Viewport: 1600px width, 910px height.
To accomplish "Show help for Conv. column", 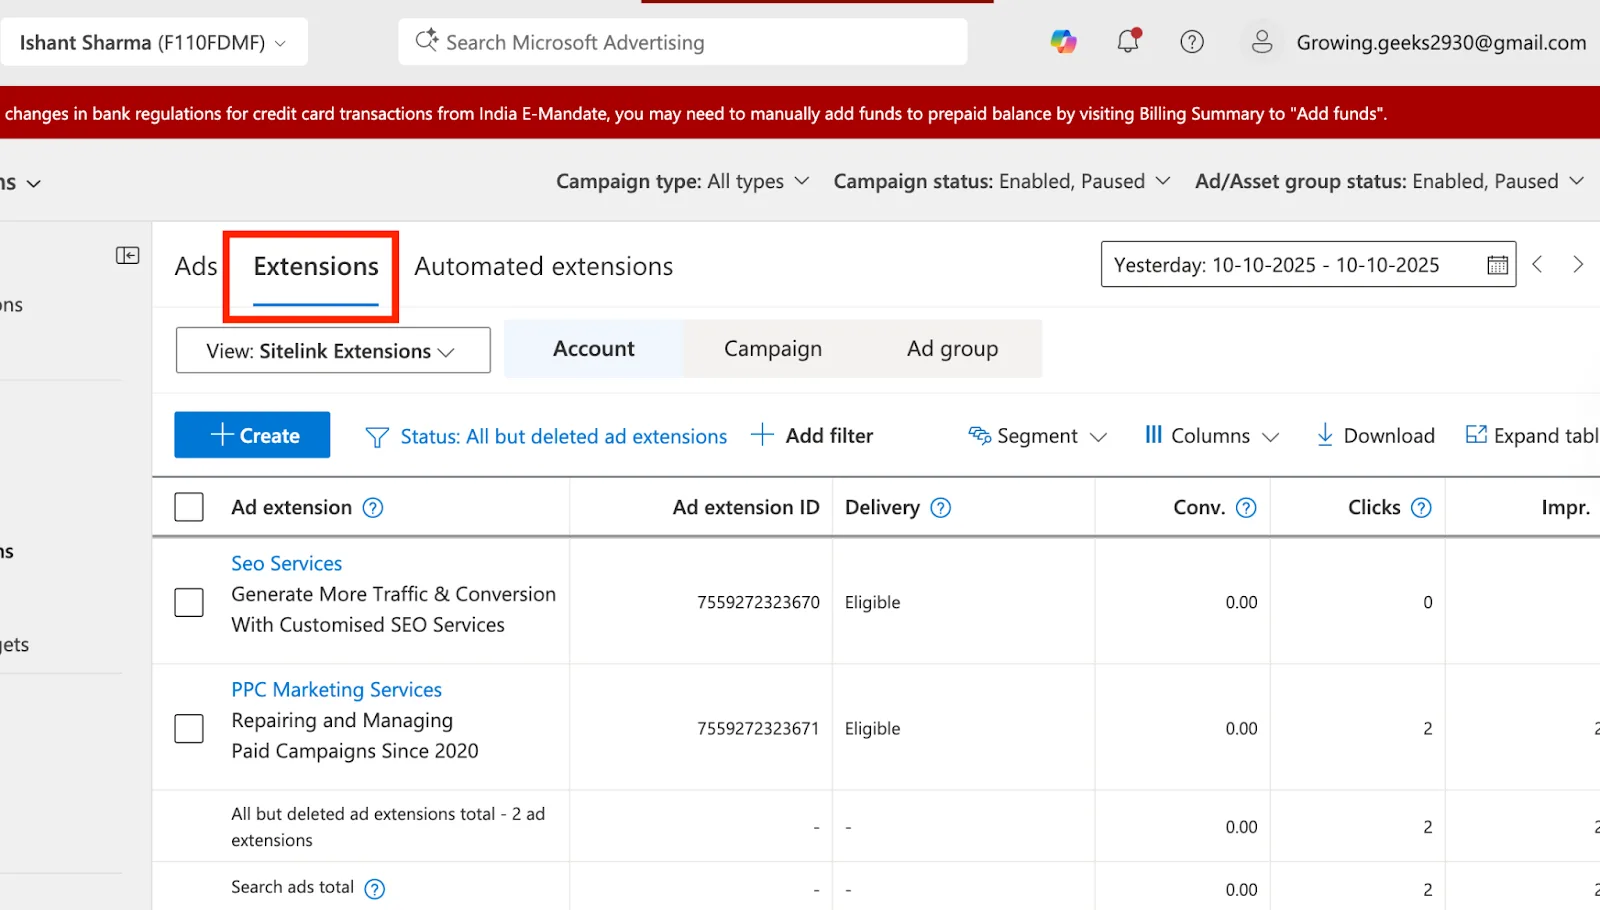I will [1246, 508].
